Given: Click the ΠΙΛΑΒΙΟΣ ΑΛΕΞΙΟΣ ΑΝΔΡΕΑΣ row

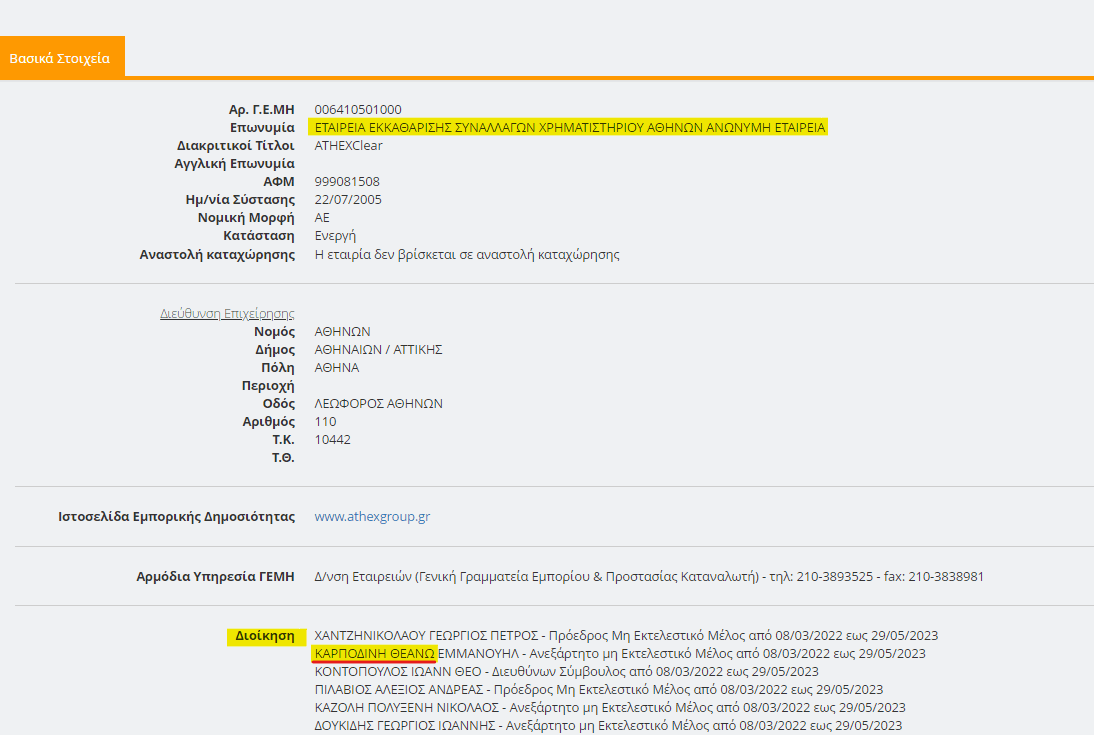Looking at the screenshot, I should pos(599,690).
